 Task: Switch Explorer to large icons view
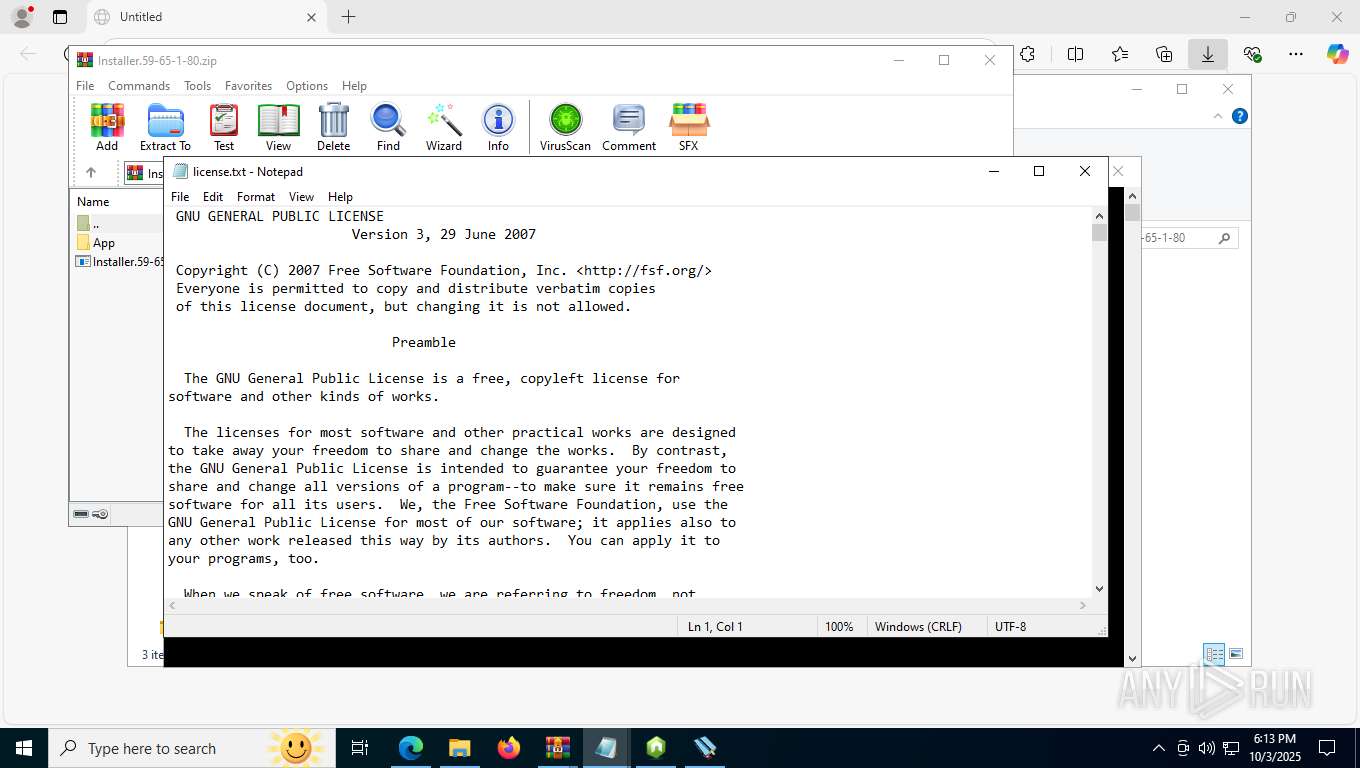(1236, 654)
